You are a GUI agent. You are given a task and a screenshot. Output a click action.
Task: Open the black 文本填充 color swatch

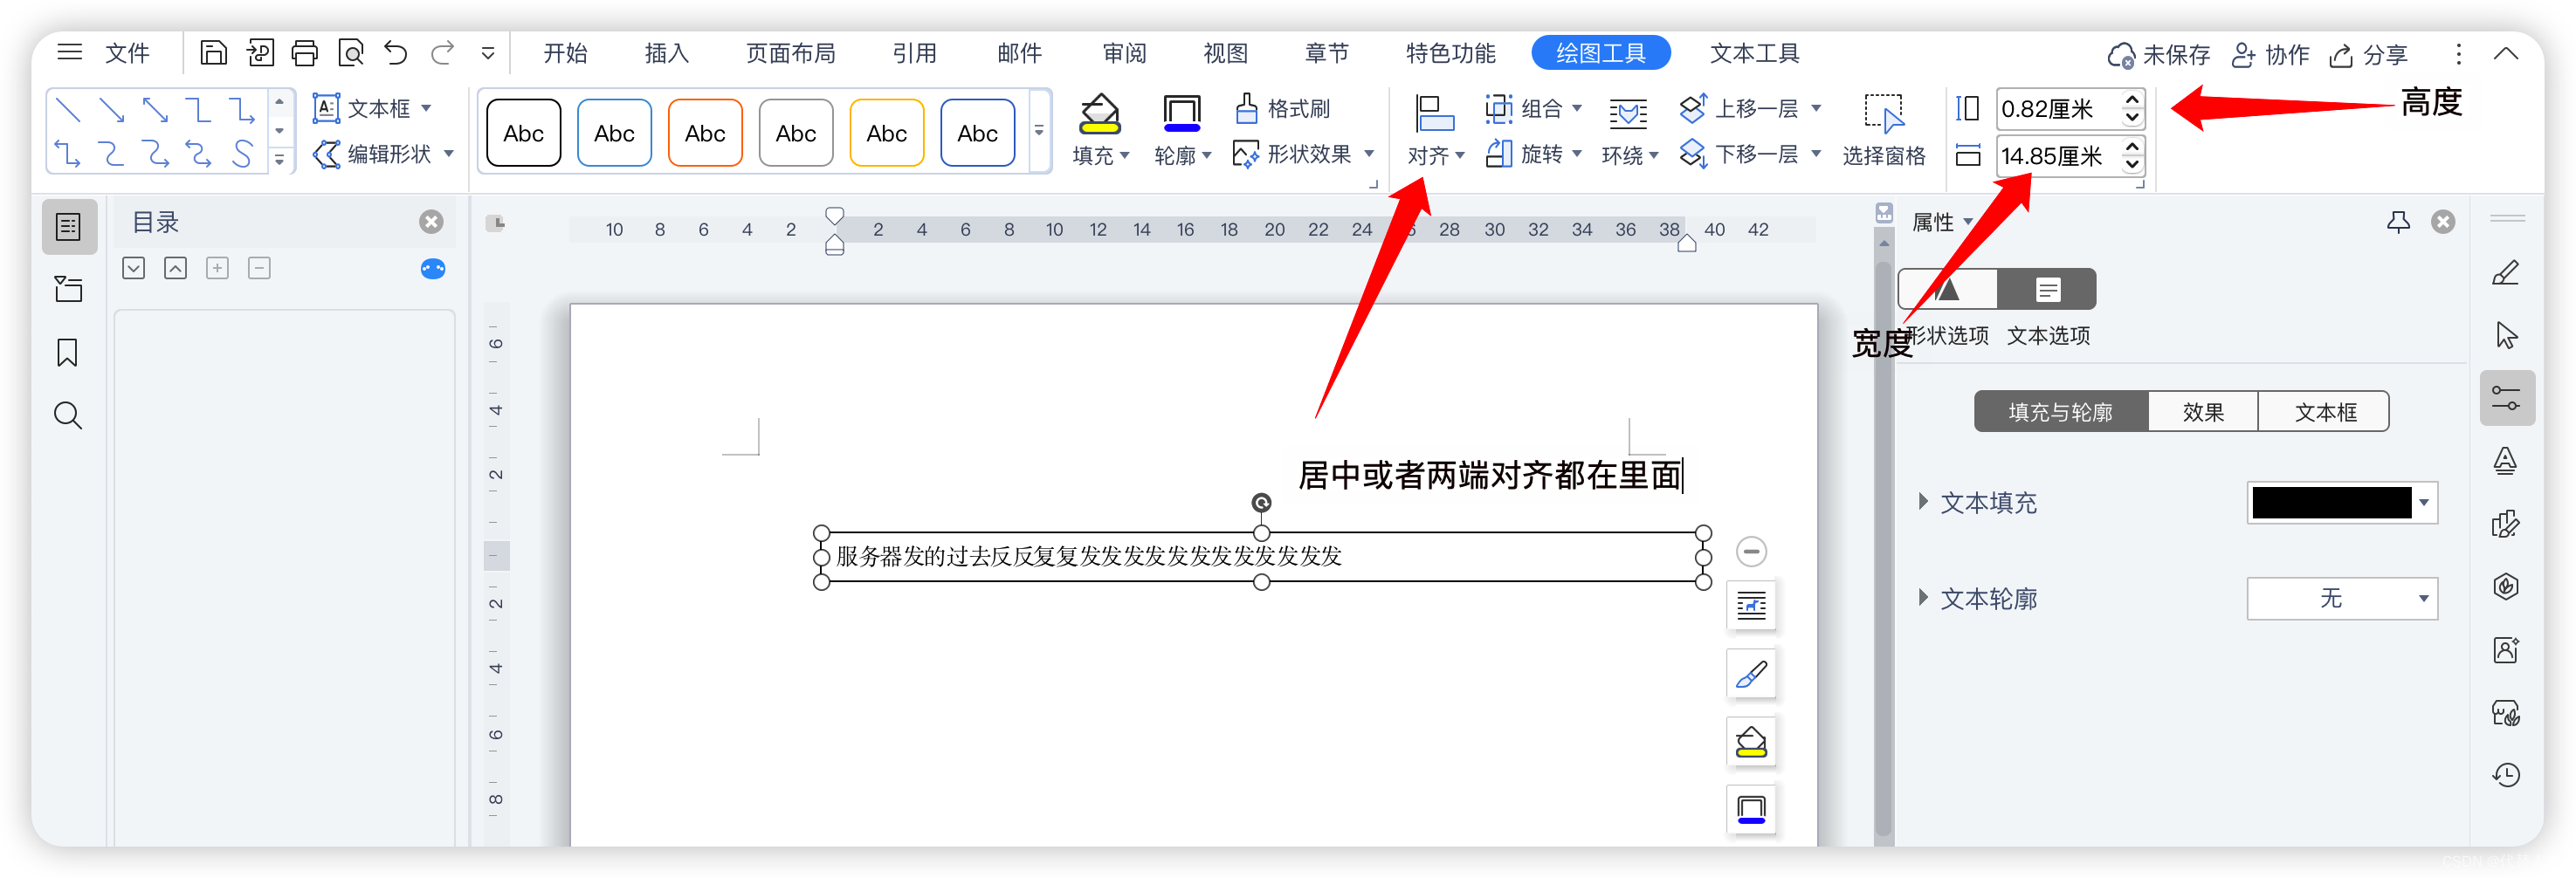pyautogui.click(x=2342, y=503)
